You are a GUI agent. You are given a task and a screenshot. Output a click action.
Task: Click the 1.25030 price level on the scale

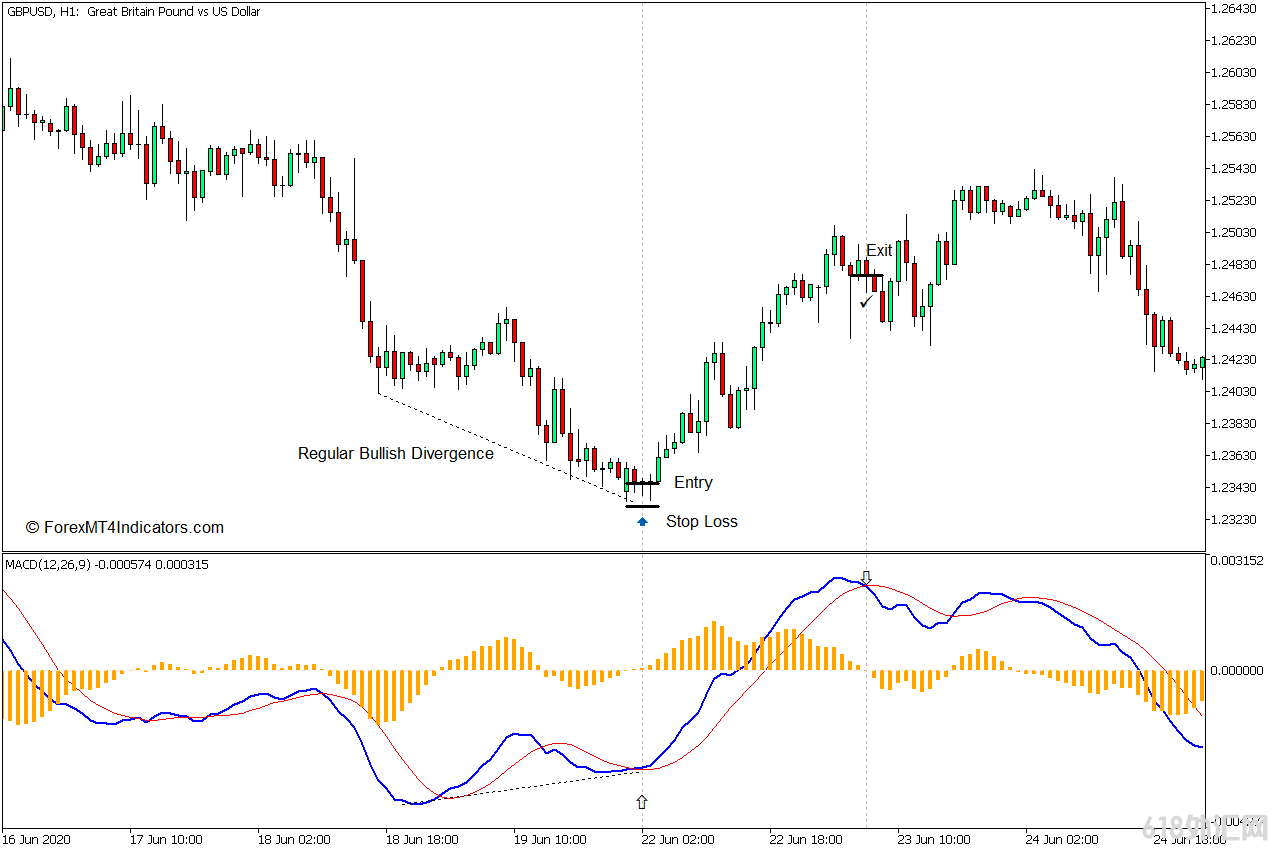1232,232
